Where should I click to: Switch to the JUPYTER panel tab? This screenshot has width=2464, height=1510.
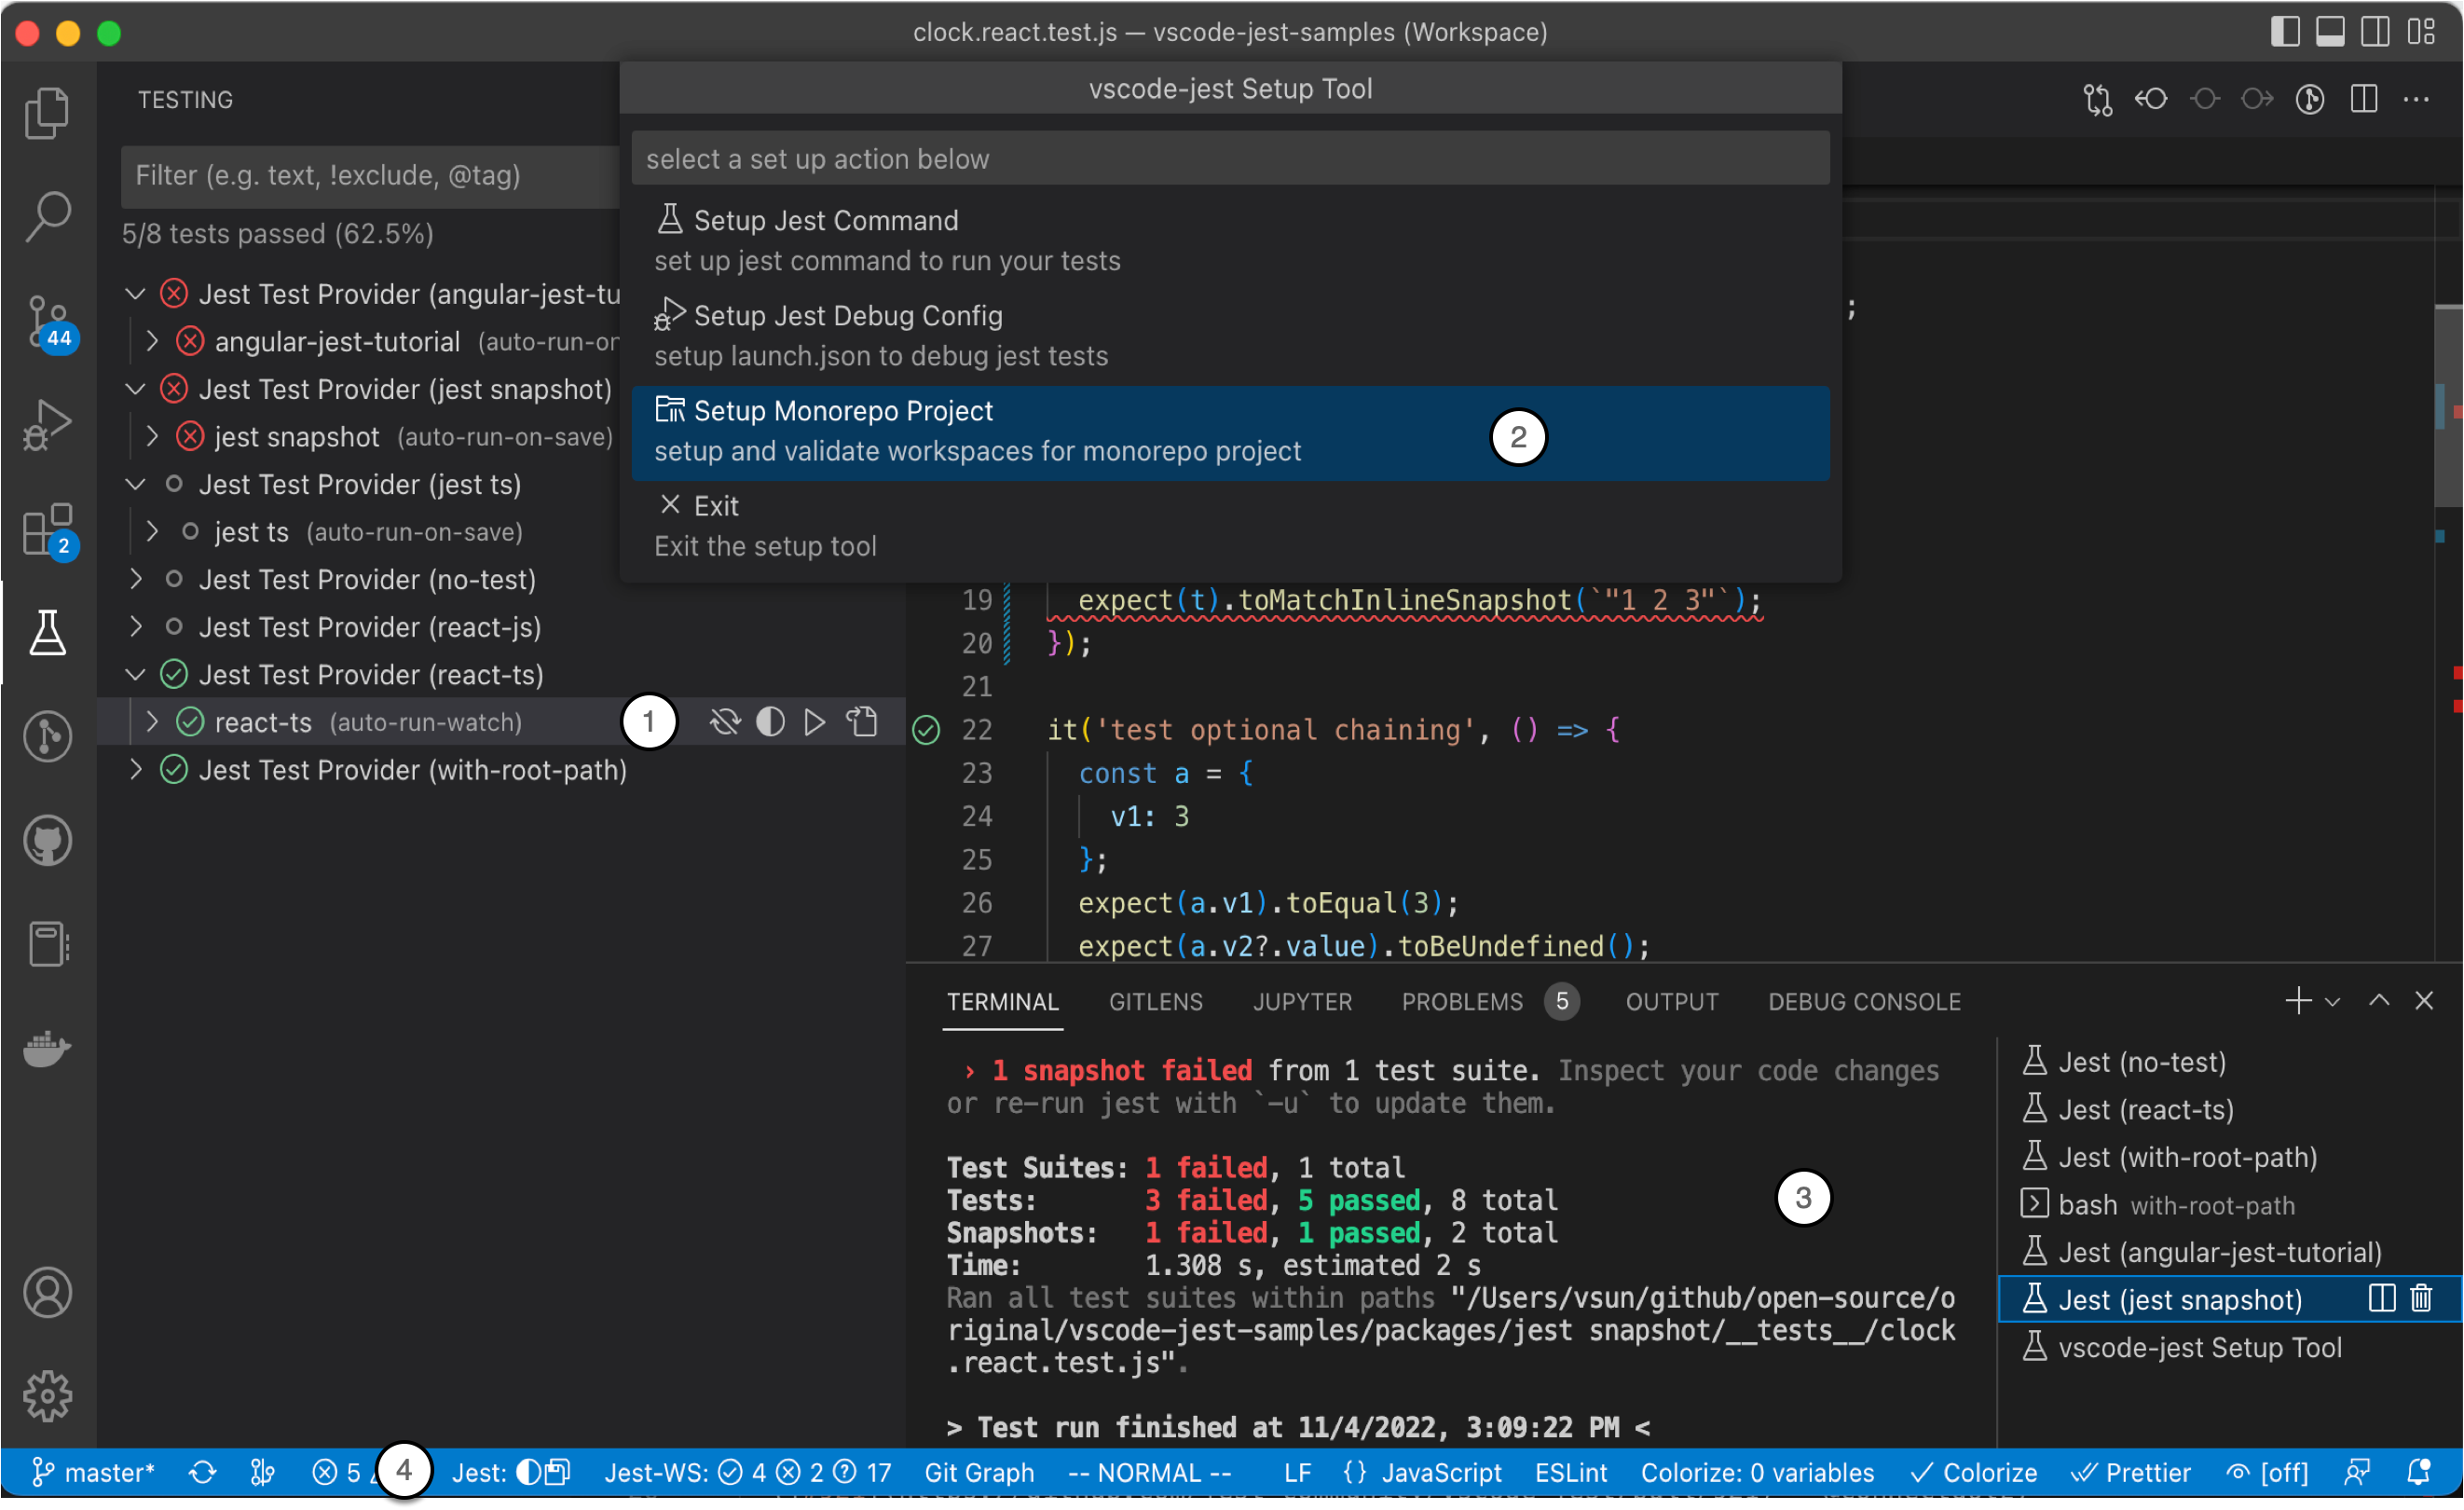pos(1302,1002)
